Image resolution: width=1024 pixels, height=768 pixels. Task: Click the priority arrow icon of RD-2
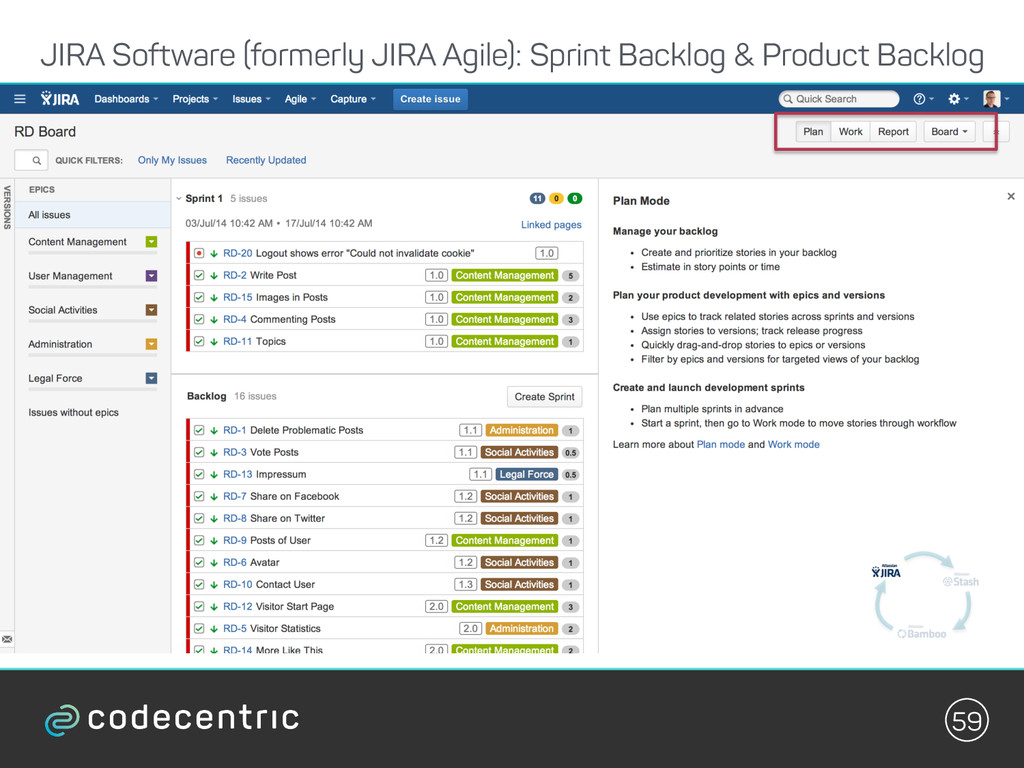pyautogui.click(x=214, y=276)
